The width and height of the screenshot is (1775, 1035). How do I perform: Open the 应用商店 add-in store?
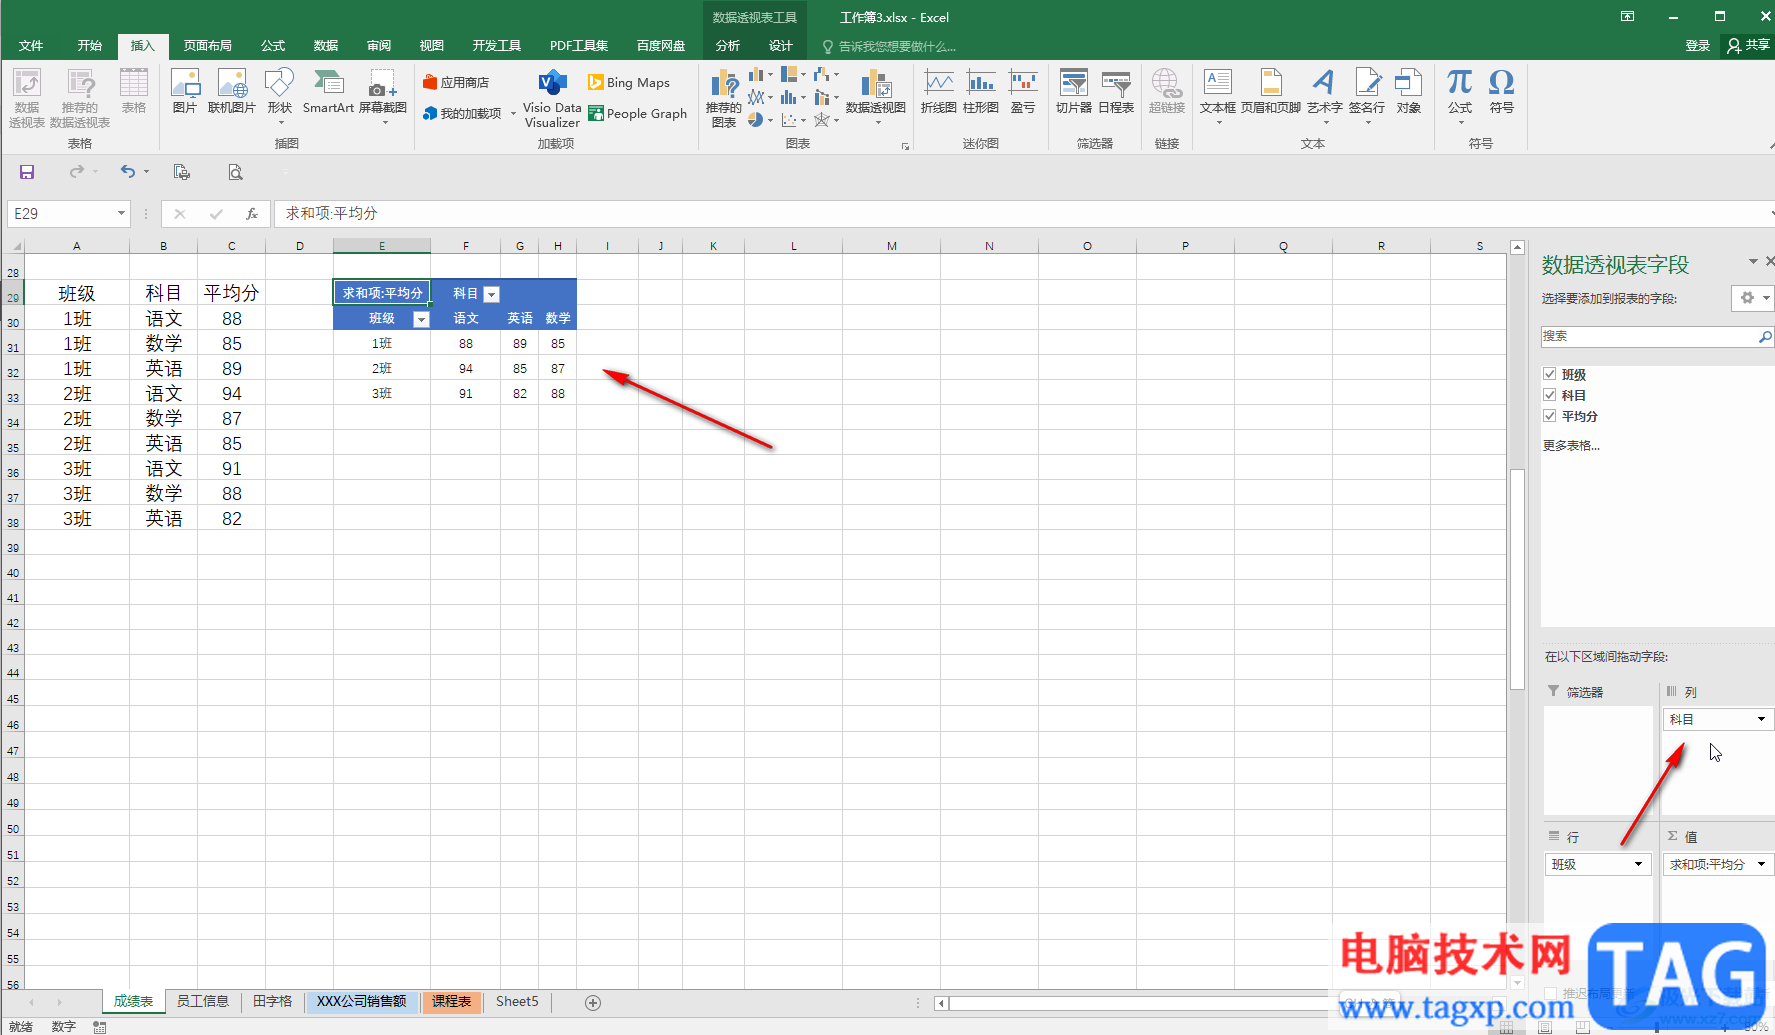tap(456, 82)
